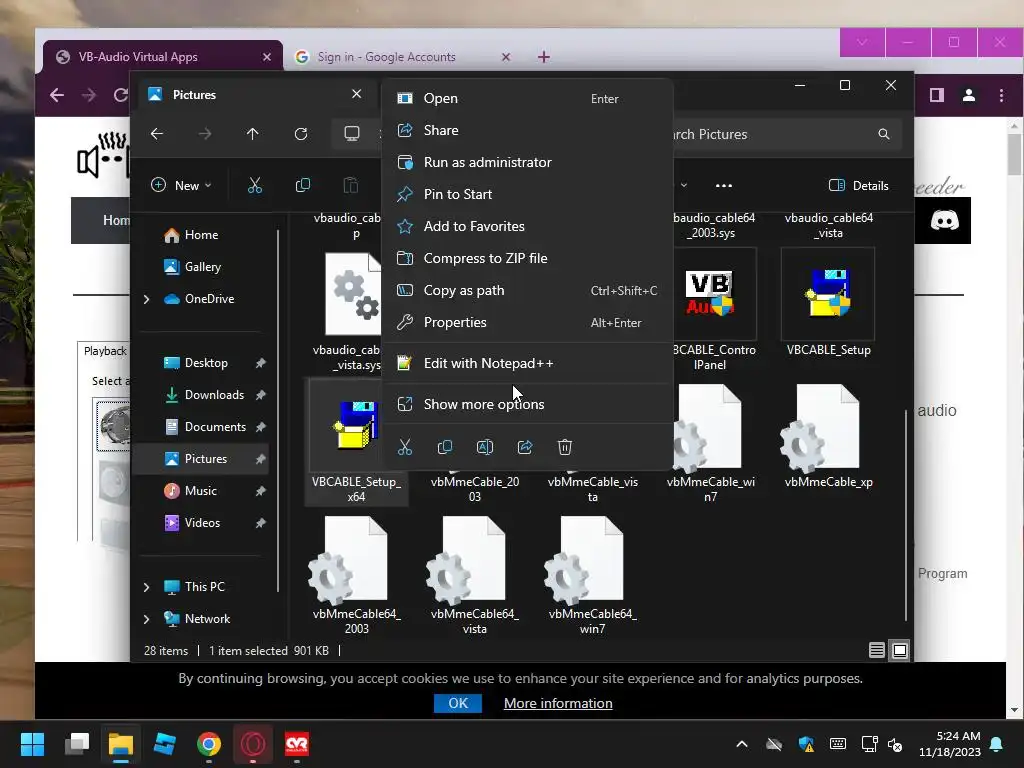
Task: Open a new browser tab
Action: [543, 57]
